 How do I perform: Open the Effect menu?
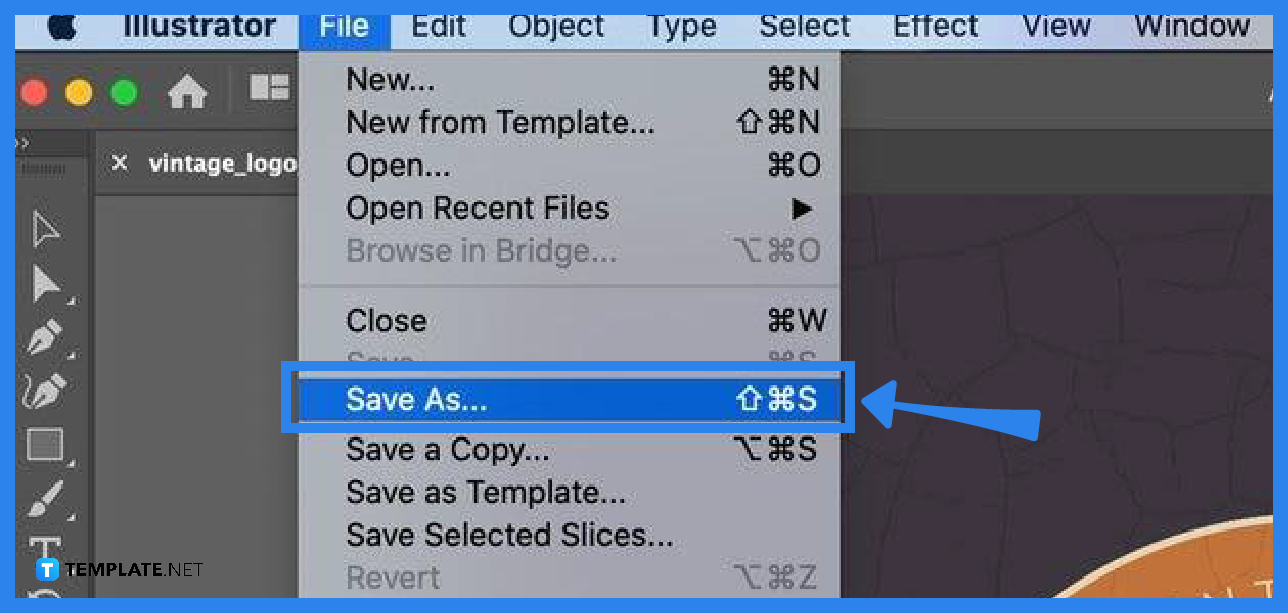[935, 26]
